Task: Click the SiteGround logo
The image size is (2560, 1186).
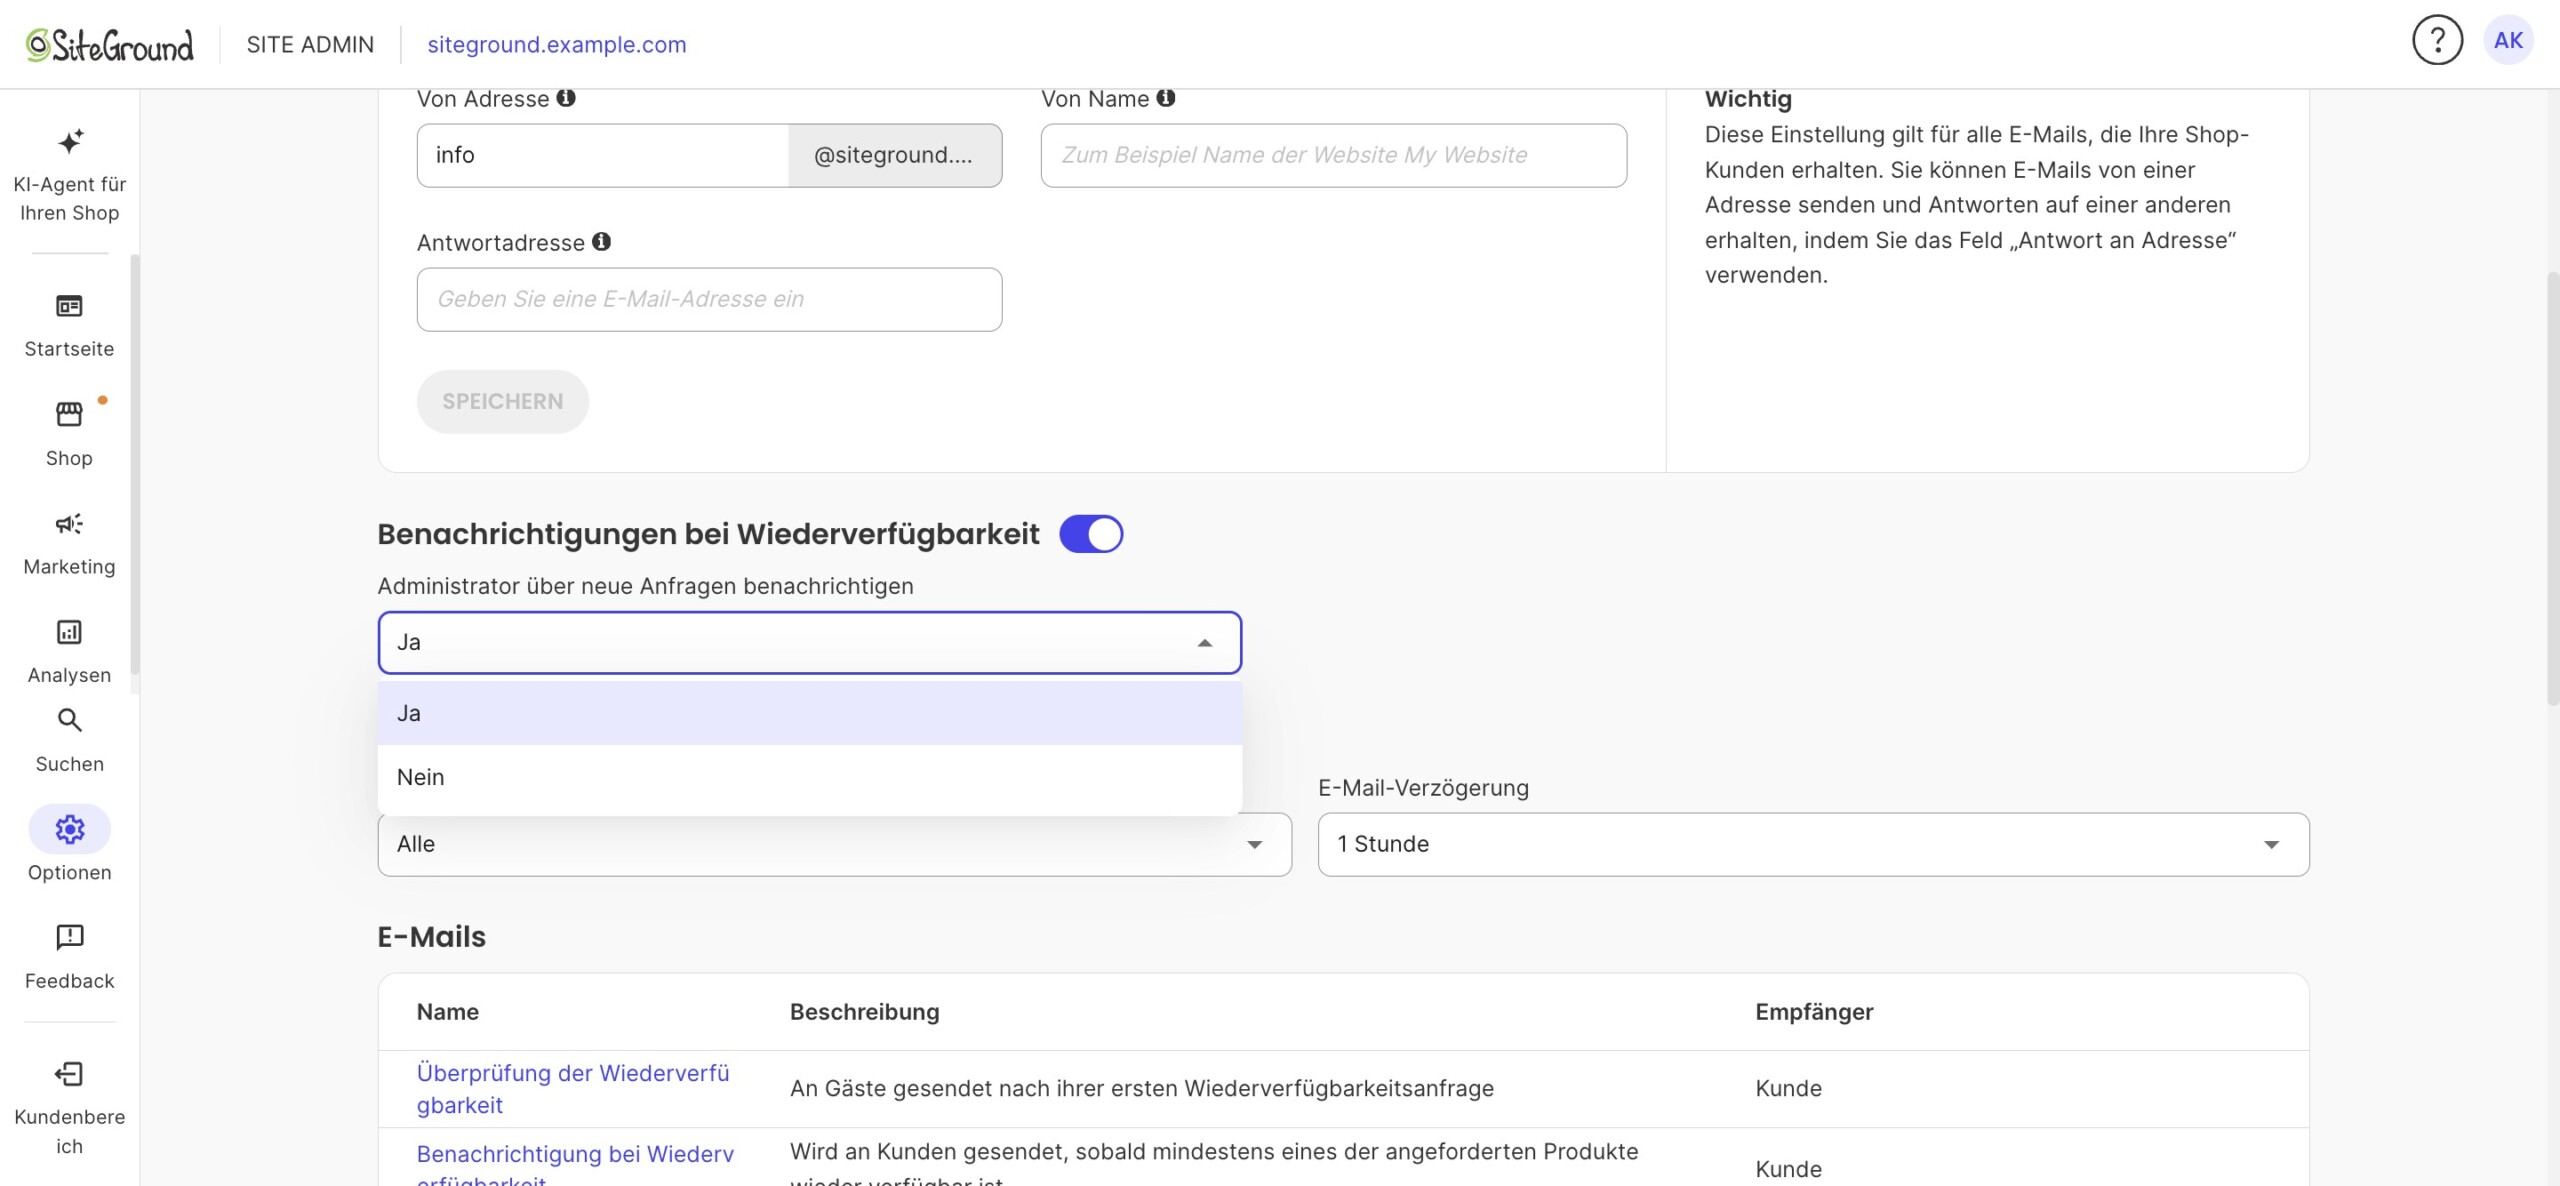Action: pos(109,45)
